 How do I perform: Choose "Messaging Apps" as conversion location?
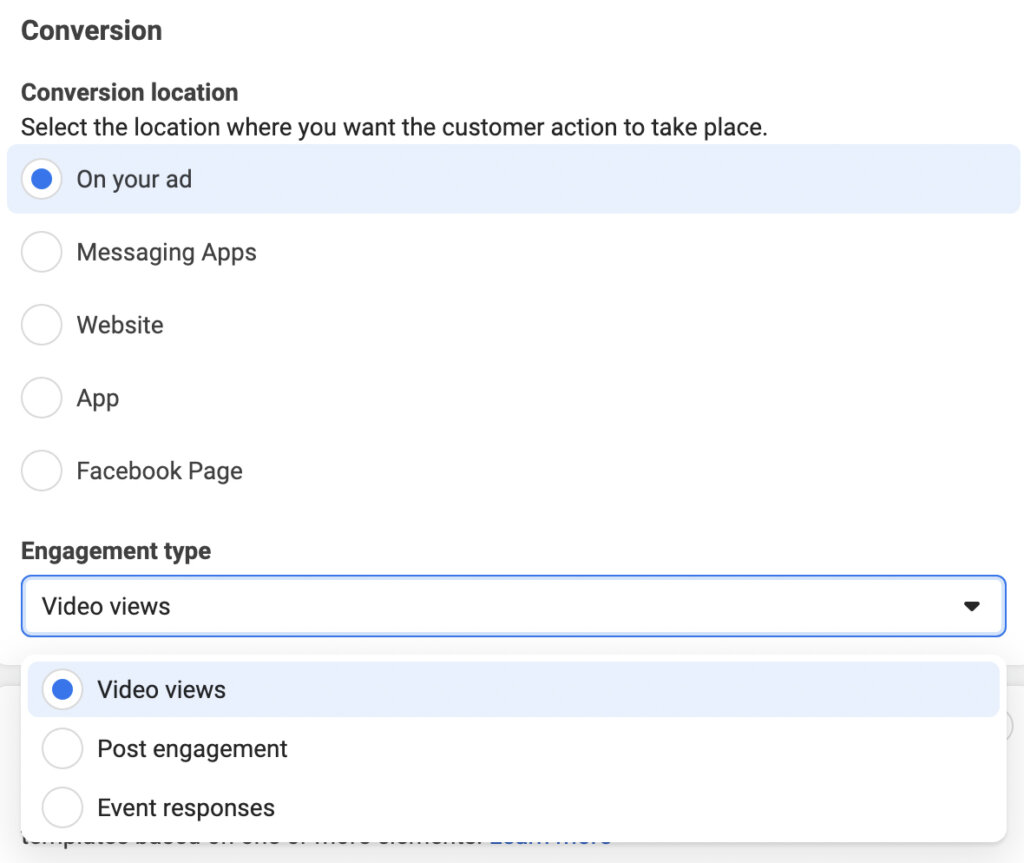[166, 252]
